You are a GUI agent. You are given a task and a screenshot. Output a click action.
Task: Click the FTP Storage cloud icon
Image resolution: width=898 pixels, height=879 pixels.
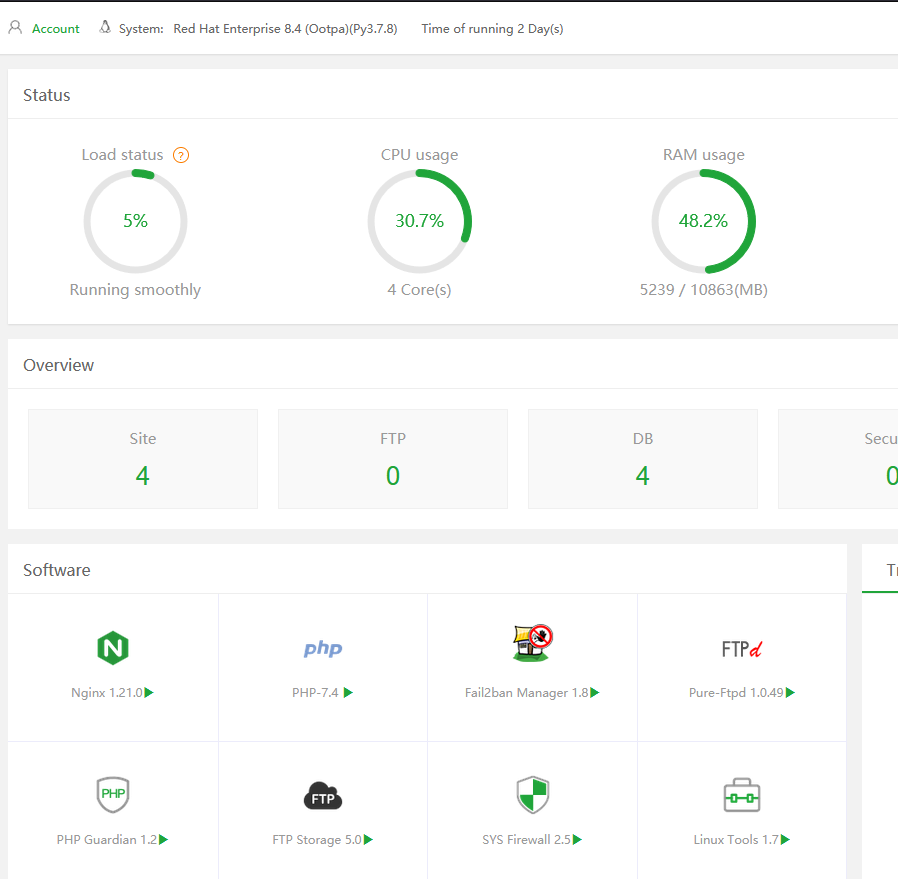coord(322,797)
